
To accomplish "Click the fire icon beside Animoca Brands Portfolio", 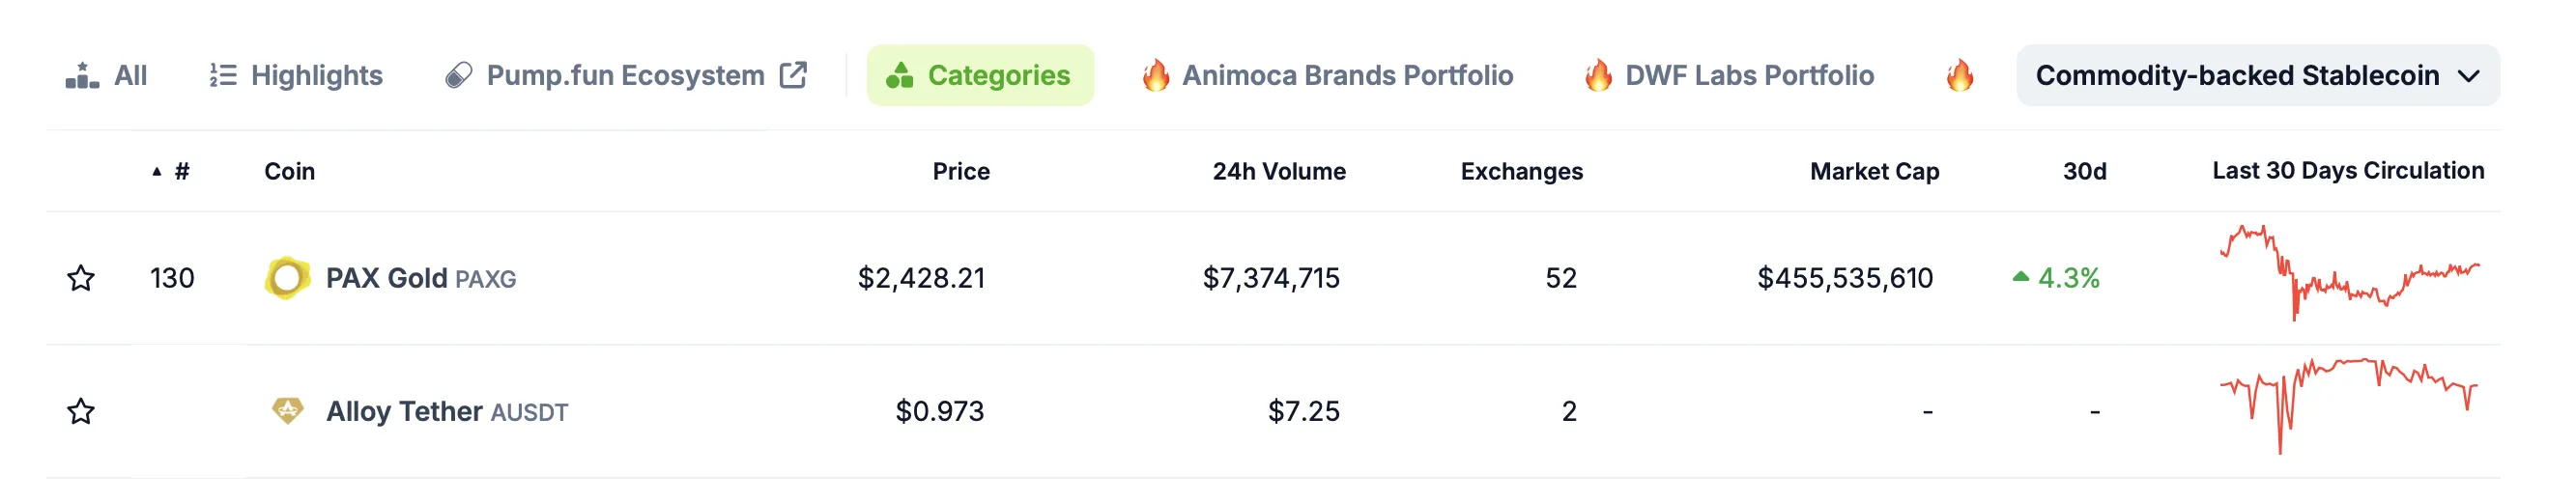I will [x=1155, y=75].
